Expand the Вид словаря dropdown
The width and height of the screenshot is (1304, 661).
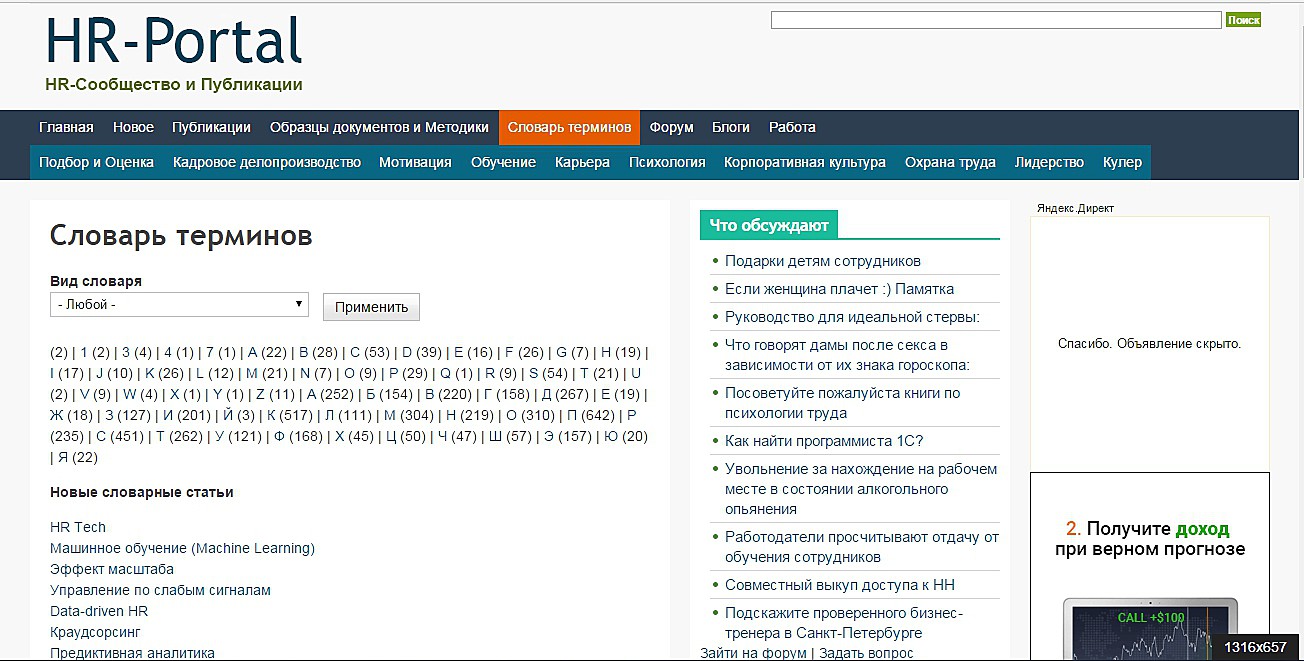coord(179,304)
